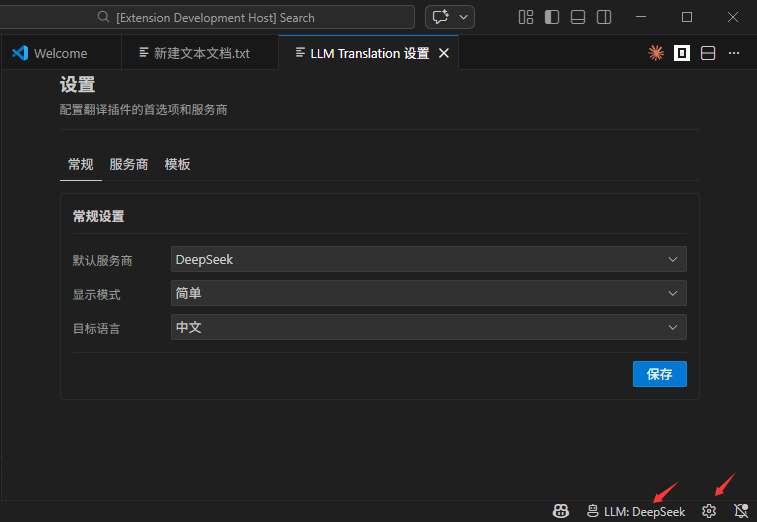This screenshot has height=522, width=757.
Task: Switch to the Welcome tab
Action: [x=61, y=53]
